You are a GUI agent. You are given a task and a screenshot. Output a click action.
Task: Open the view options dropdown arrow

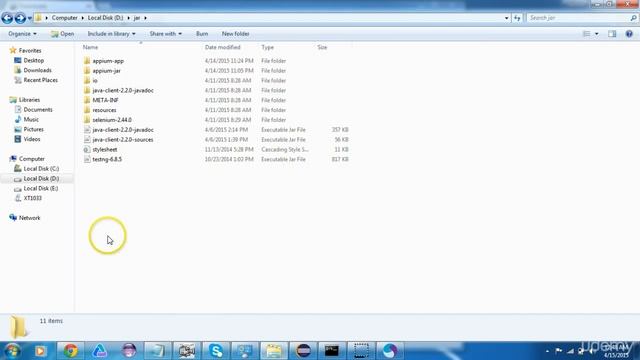[597, 34]
